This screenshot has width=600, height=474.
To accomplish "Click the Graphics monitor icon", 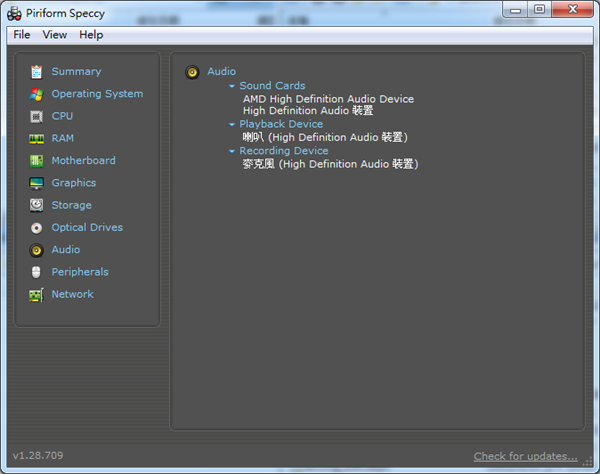I will click(x=36, y=183).
